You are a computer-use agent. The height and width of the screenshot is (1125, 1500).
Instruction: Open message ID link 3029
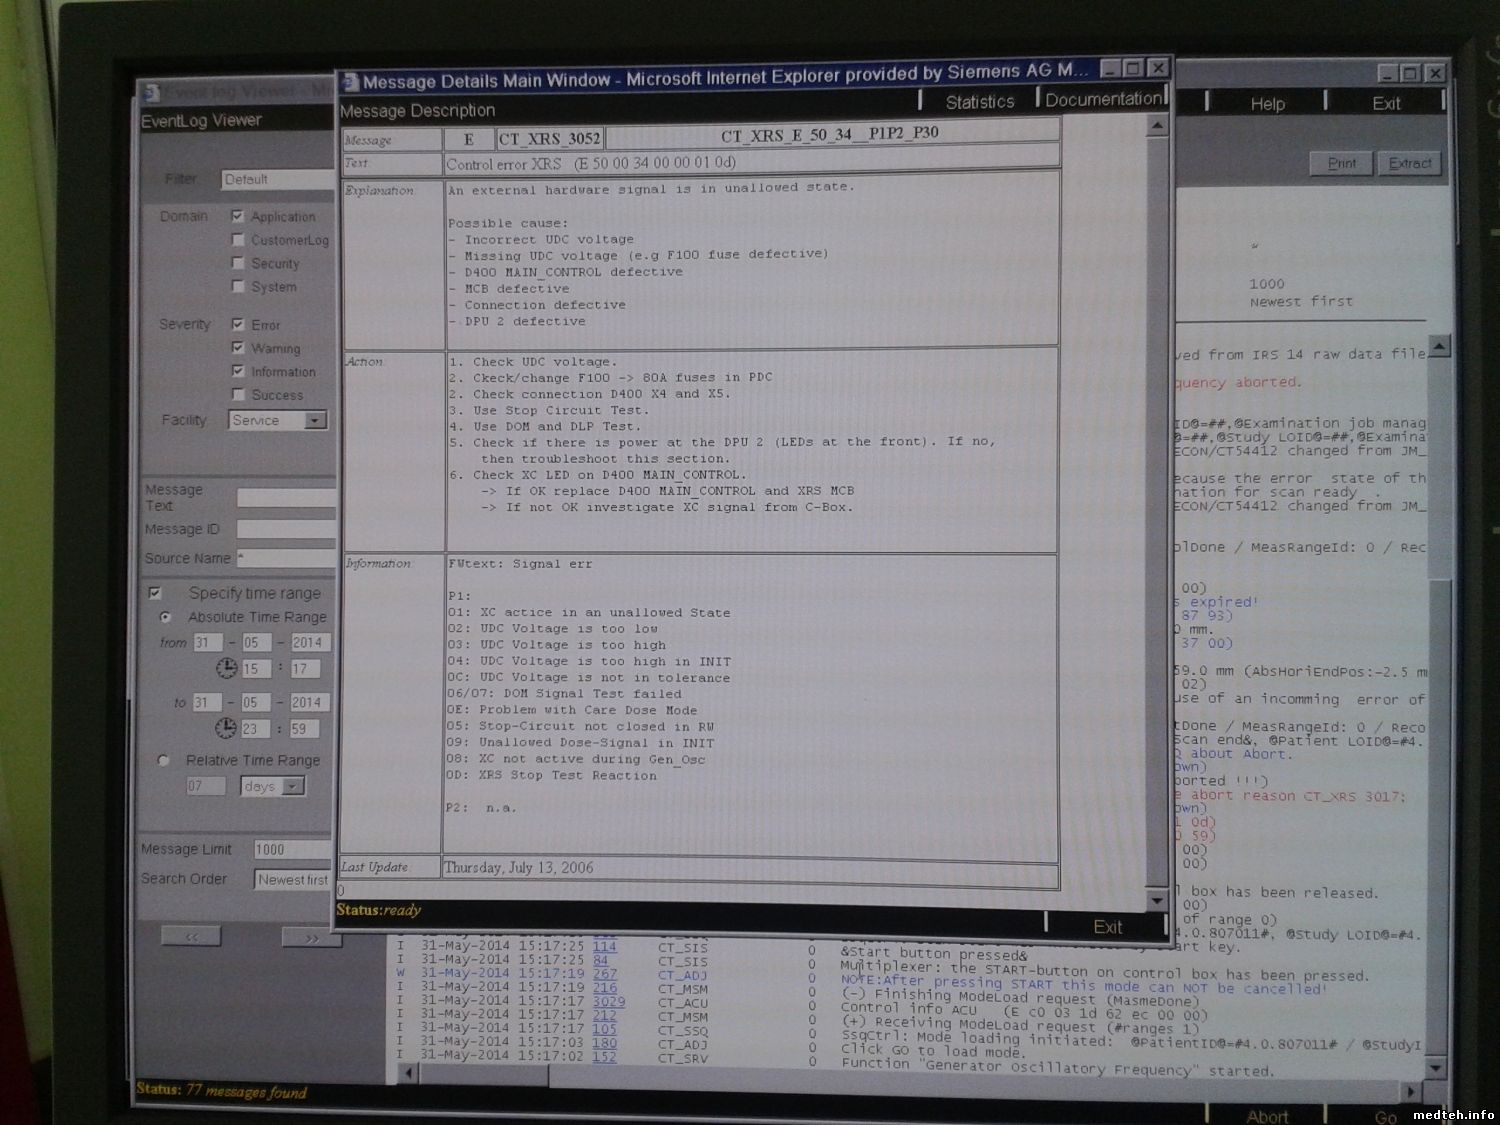coord(608,1002)
